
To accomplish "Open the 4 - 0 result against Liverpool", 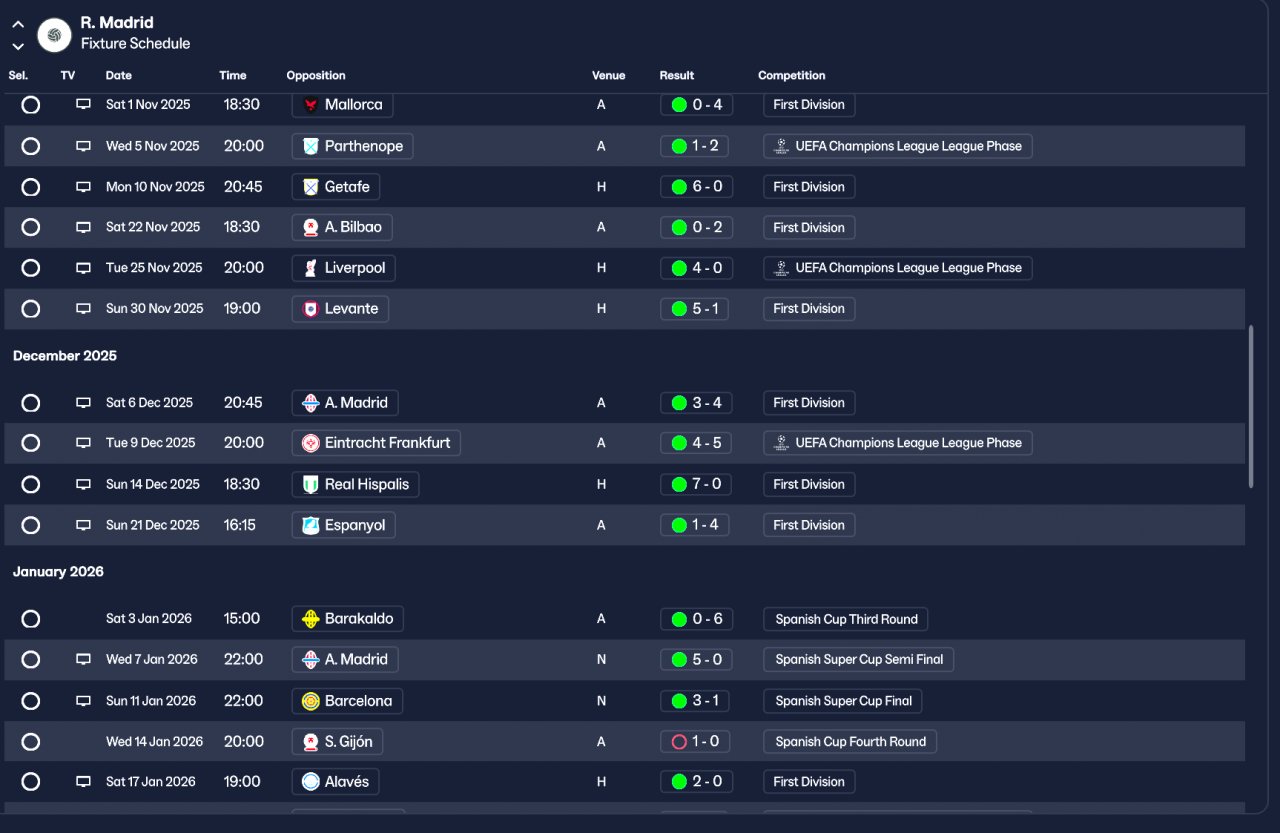I will pyautogui.click(x=697, y=268).
